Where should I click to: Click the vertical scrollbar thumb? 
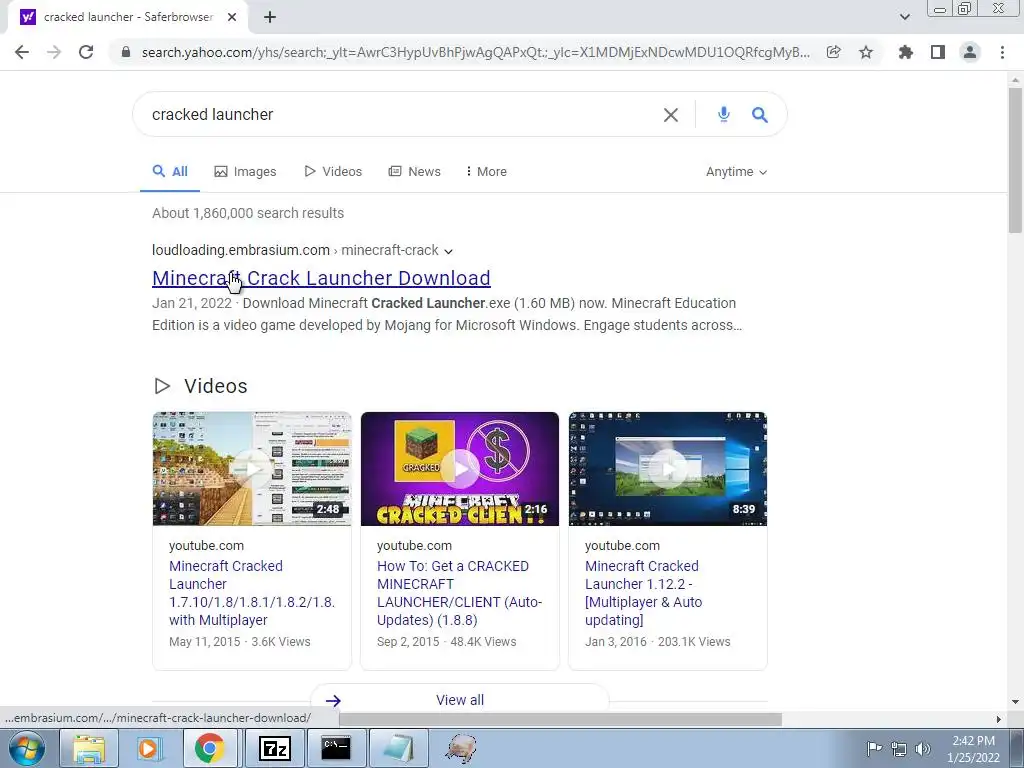pyautogui.click(x=1015, y=159)
